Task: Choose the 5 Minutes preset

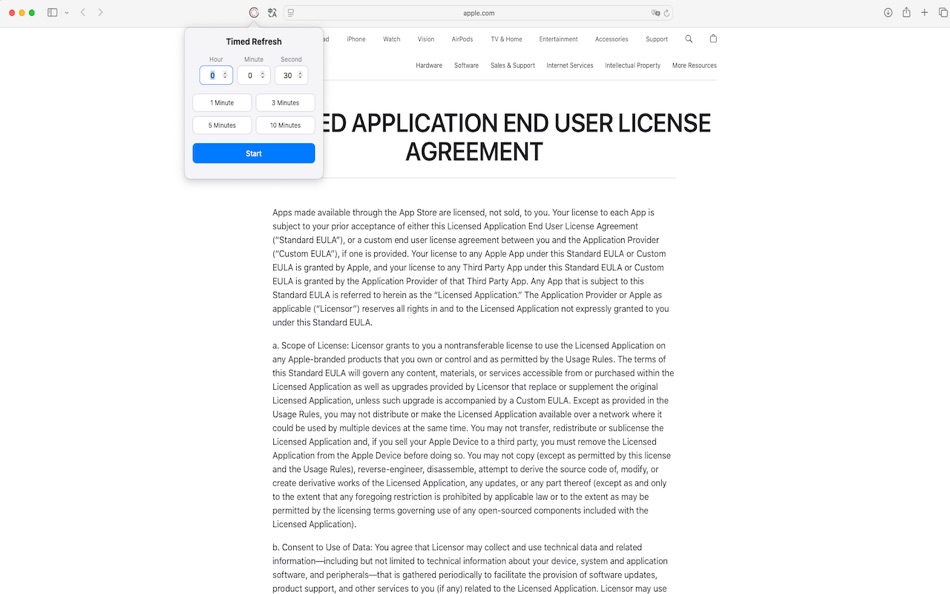Action: point(221,125)
